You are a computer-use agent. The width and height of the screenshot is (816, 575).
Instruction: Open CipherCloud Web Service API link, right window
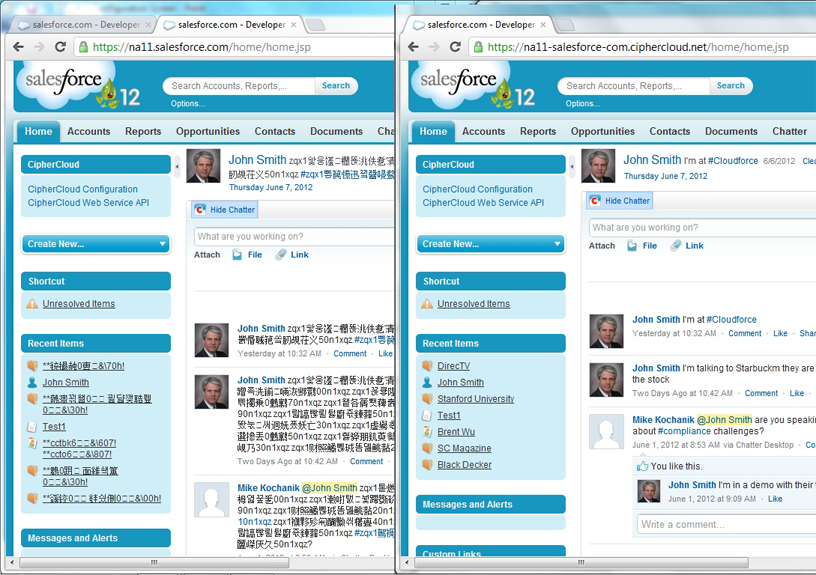coord(483,202)
